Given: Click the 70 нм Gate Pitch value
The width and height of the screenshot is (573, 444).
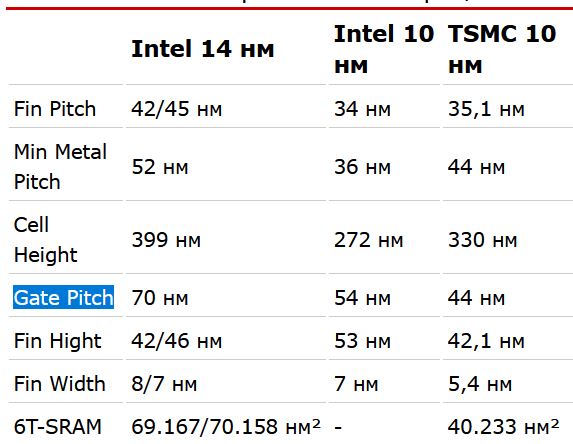Looking at the screenshot, I should [x=160, y=298].
